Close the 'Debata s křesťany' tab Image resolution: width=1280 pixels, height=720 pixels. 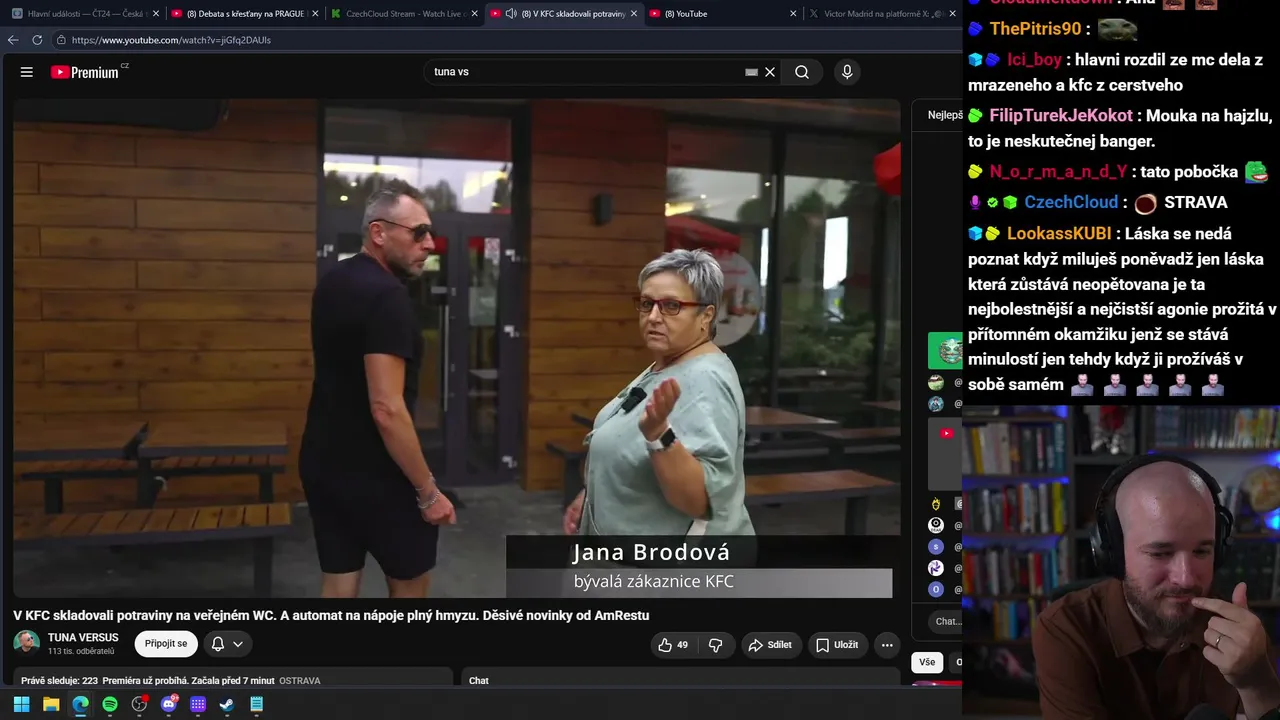coord(315,14)
